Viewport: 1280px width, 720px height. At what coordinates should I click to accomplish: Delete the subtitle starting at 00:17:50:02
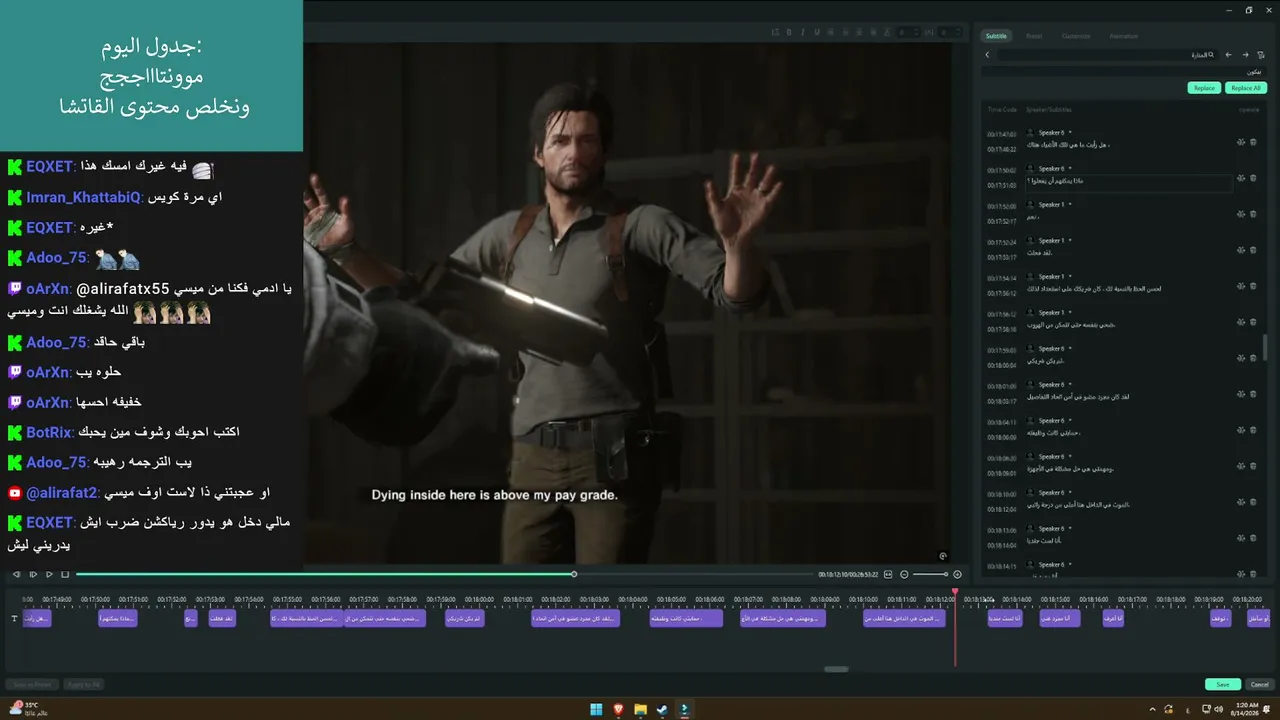(x=1253, y=178)
